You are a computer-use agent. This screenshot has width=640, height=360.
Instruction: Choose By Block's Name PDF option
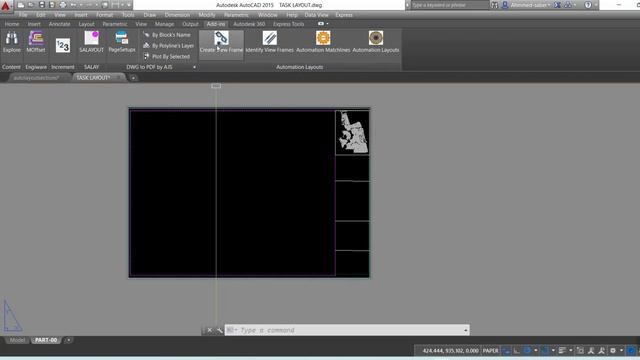(x=167, y=35)
